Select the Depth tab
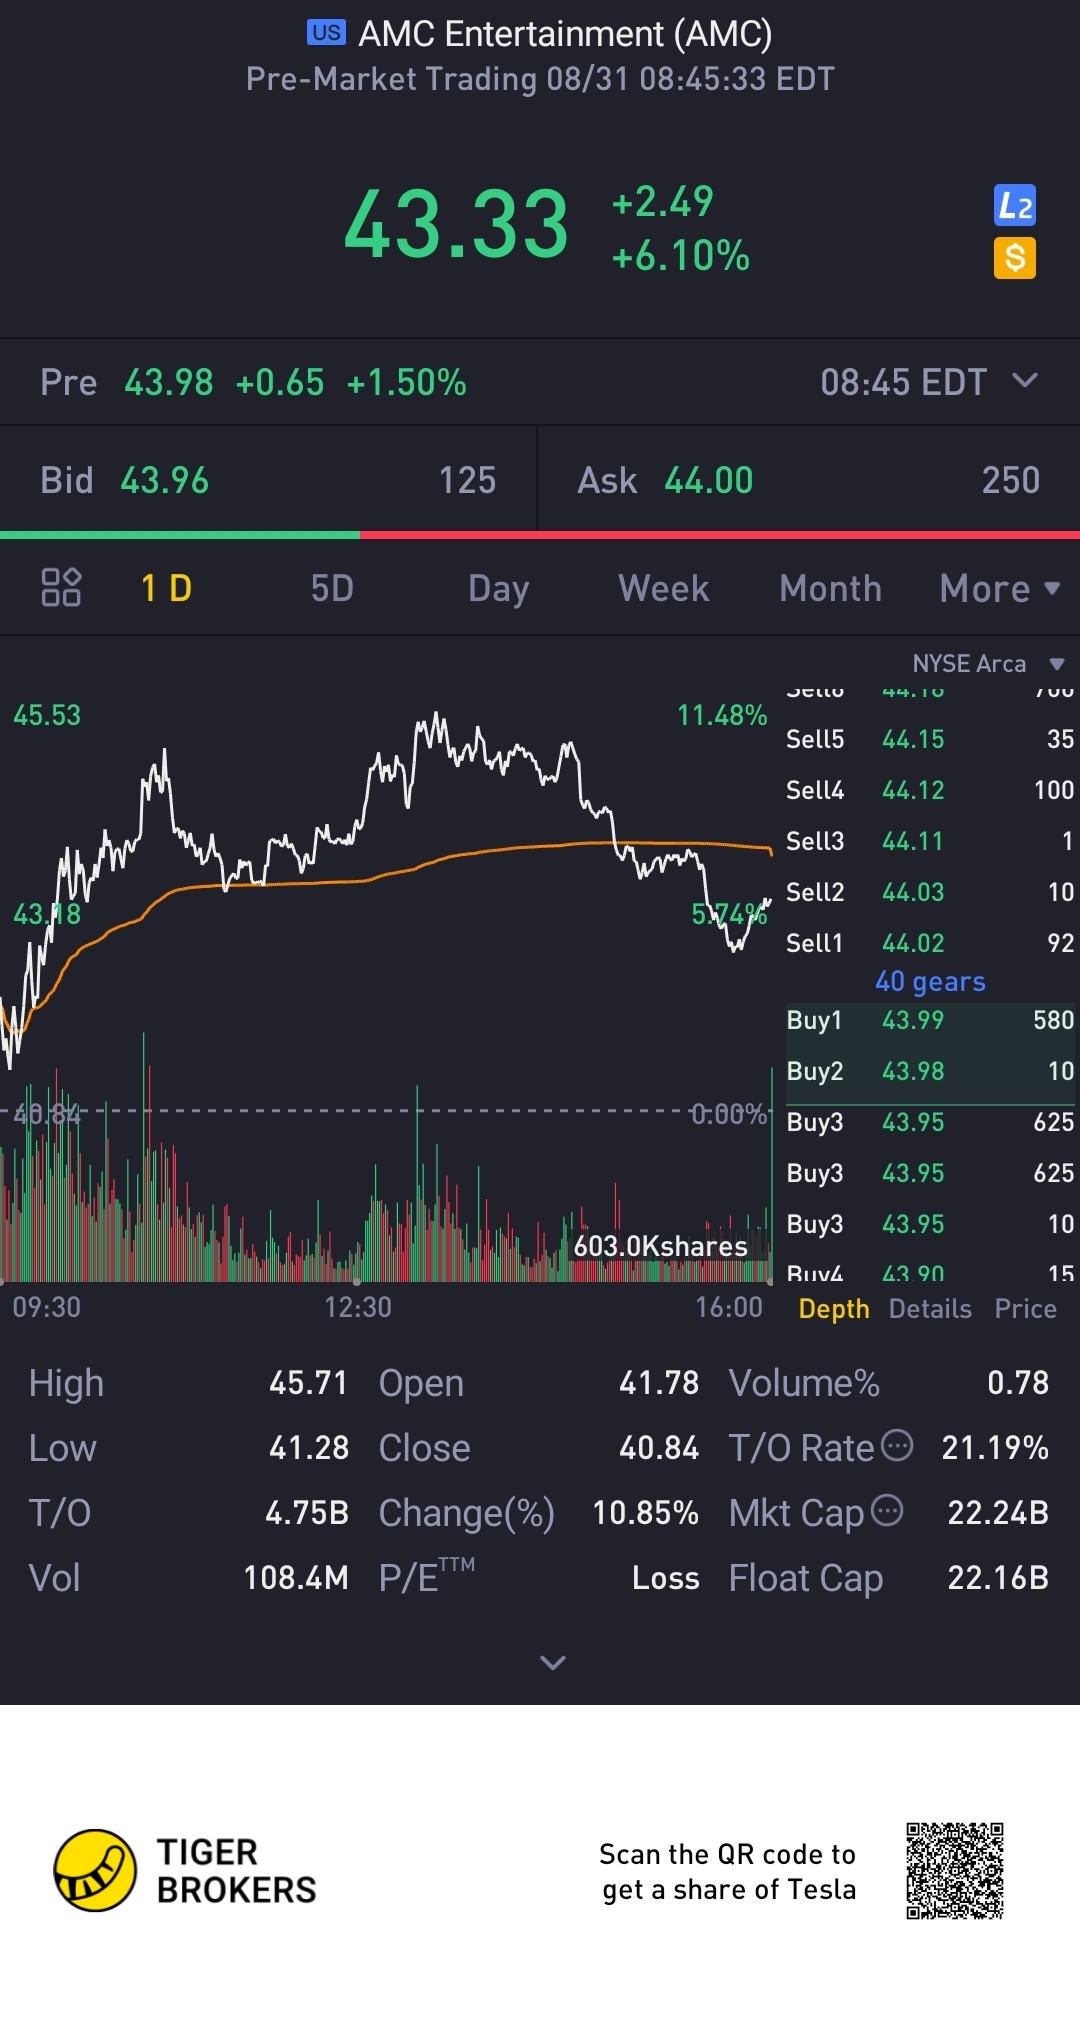The height and width of the screenshot is (2037, 1080). [x=834, y=1309]
